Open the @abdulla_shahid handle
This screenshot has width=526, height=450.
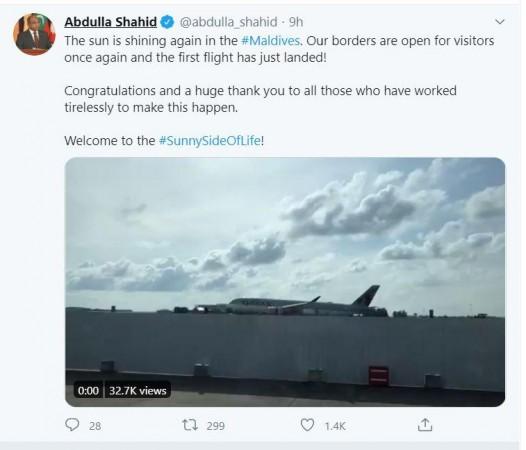(228, 22)
